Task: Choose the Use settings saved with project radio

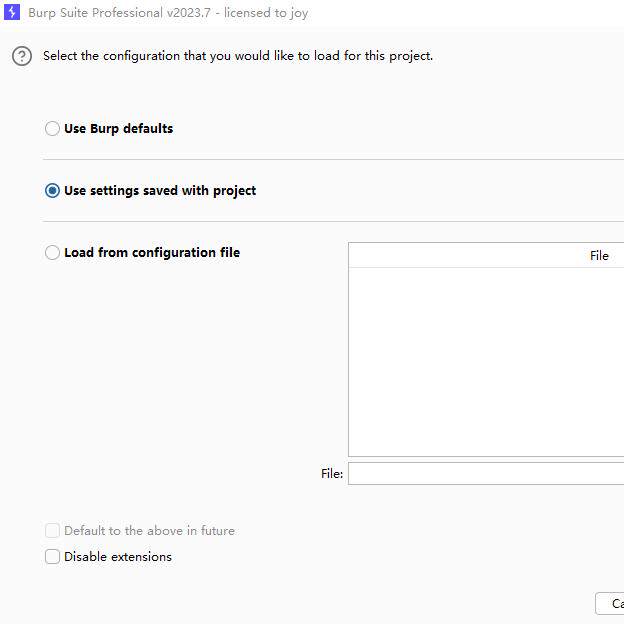Action: (52, 191)
